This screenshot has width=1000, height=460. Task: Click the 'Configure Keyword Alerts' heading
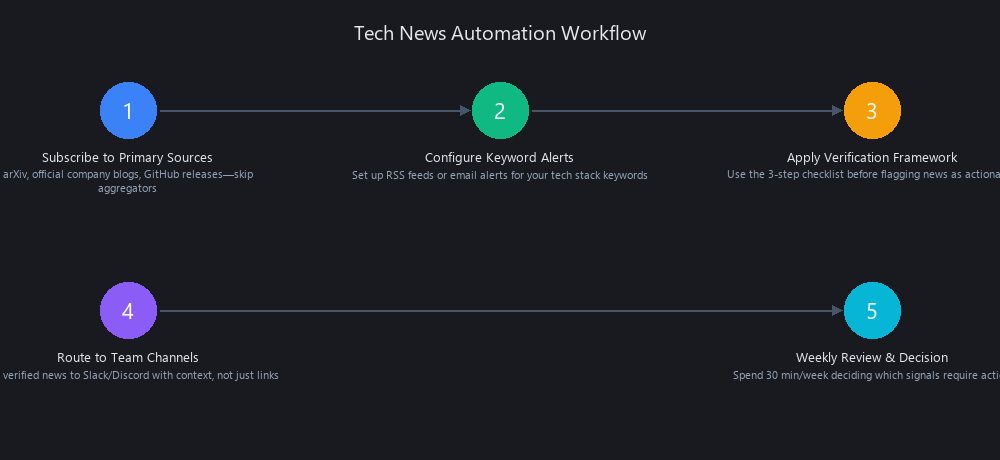(x=499, y=158)
